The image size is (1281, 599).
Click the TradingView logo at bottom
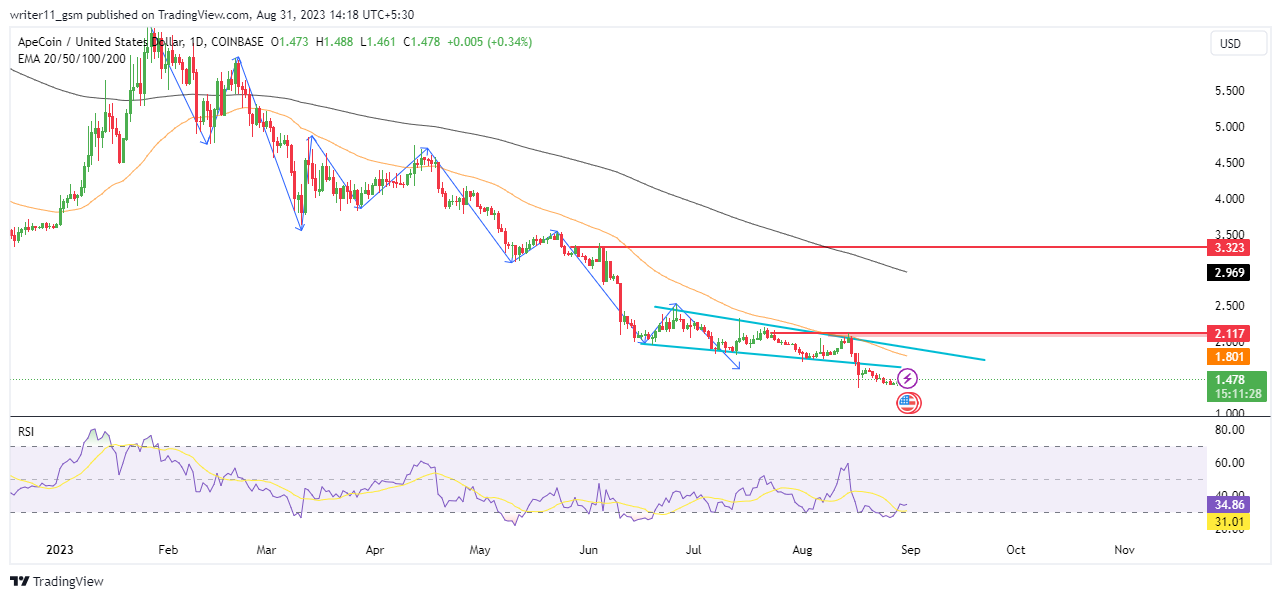point(57,581)
